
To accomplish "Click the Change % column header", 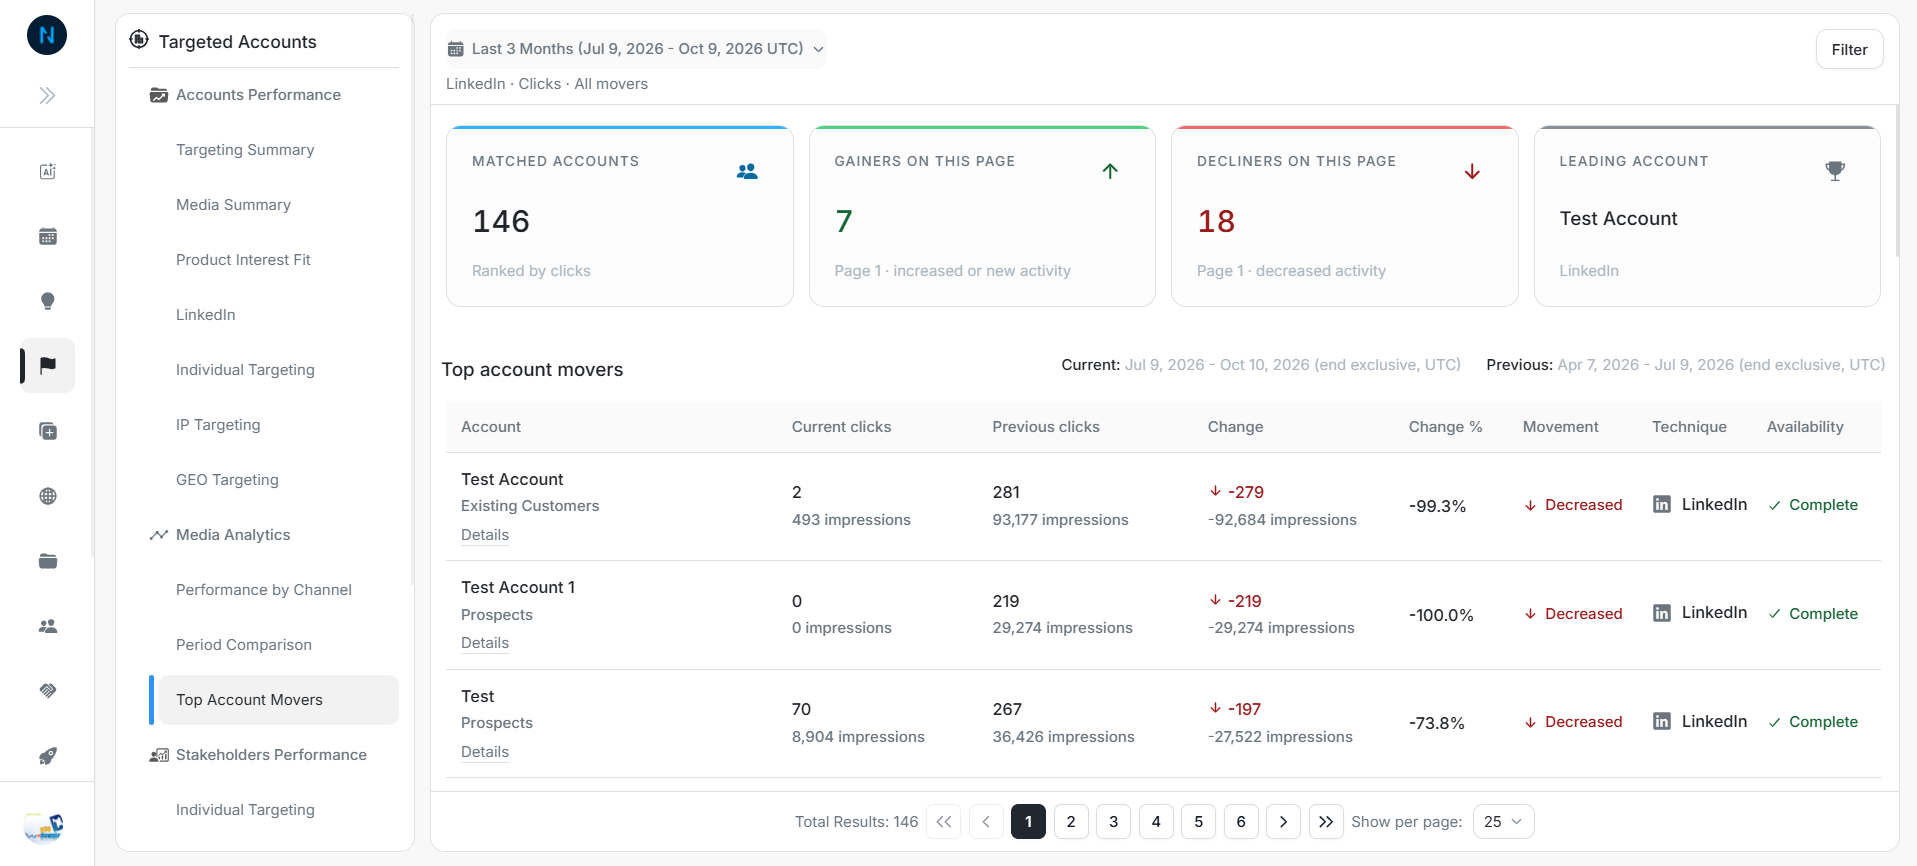I will [1445, 427].
